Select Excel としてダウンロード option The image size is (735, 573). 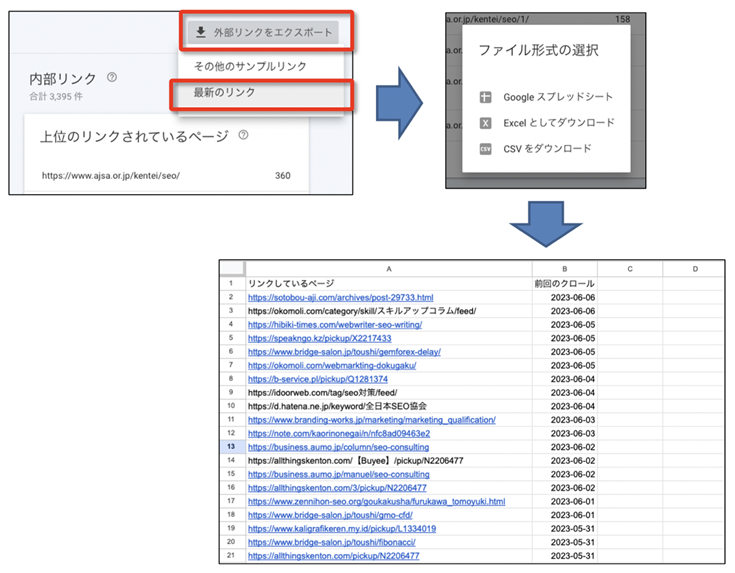point(546,123)
